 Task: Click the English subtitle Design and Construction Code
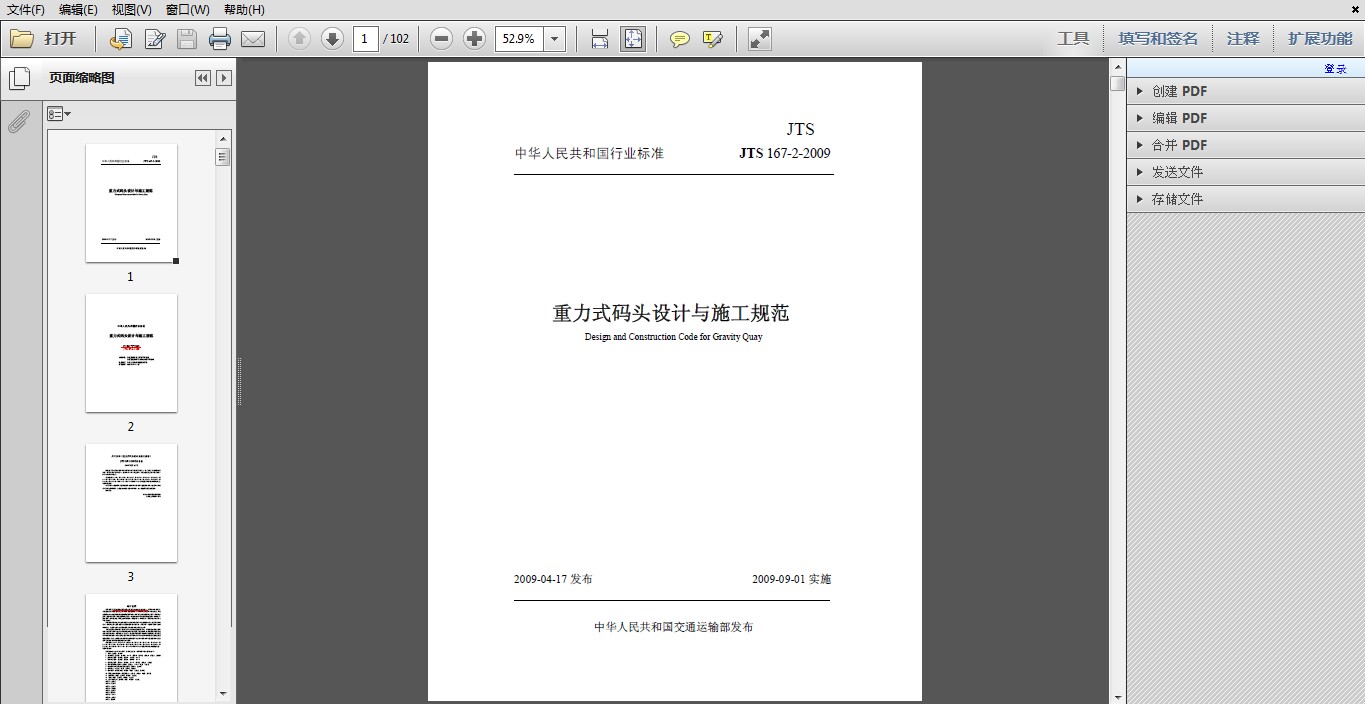coord(674,337)
